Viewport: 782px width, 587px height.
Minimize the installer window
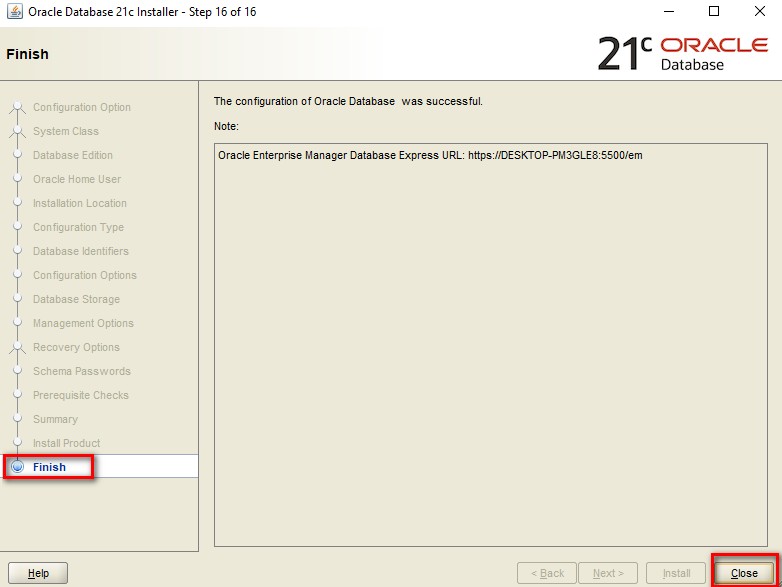coord(669,11)
